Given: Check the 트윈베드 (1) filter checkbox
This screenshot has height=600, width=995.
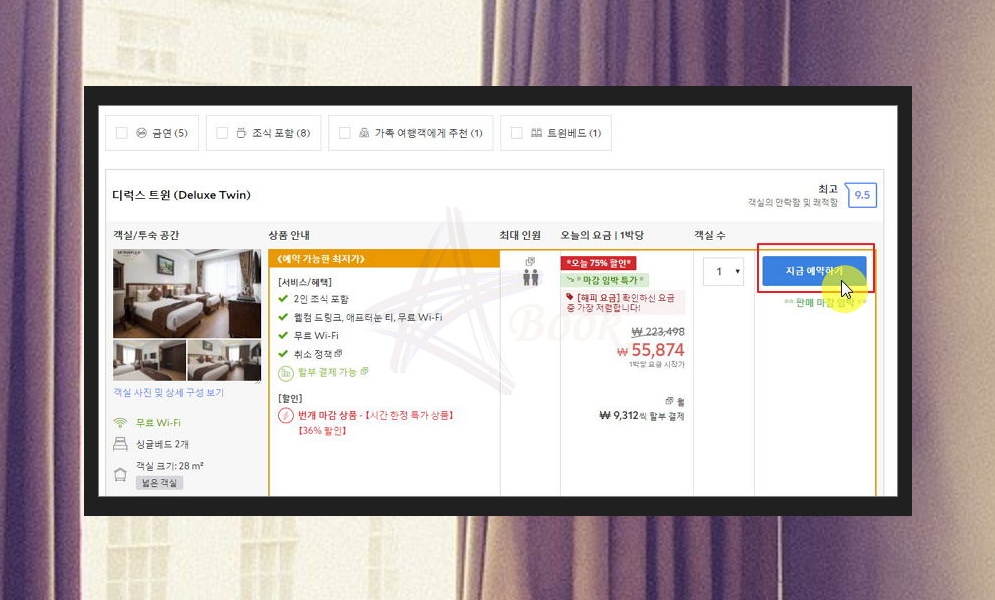Looking at the screenshot, I should click(517, 133).
